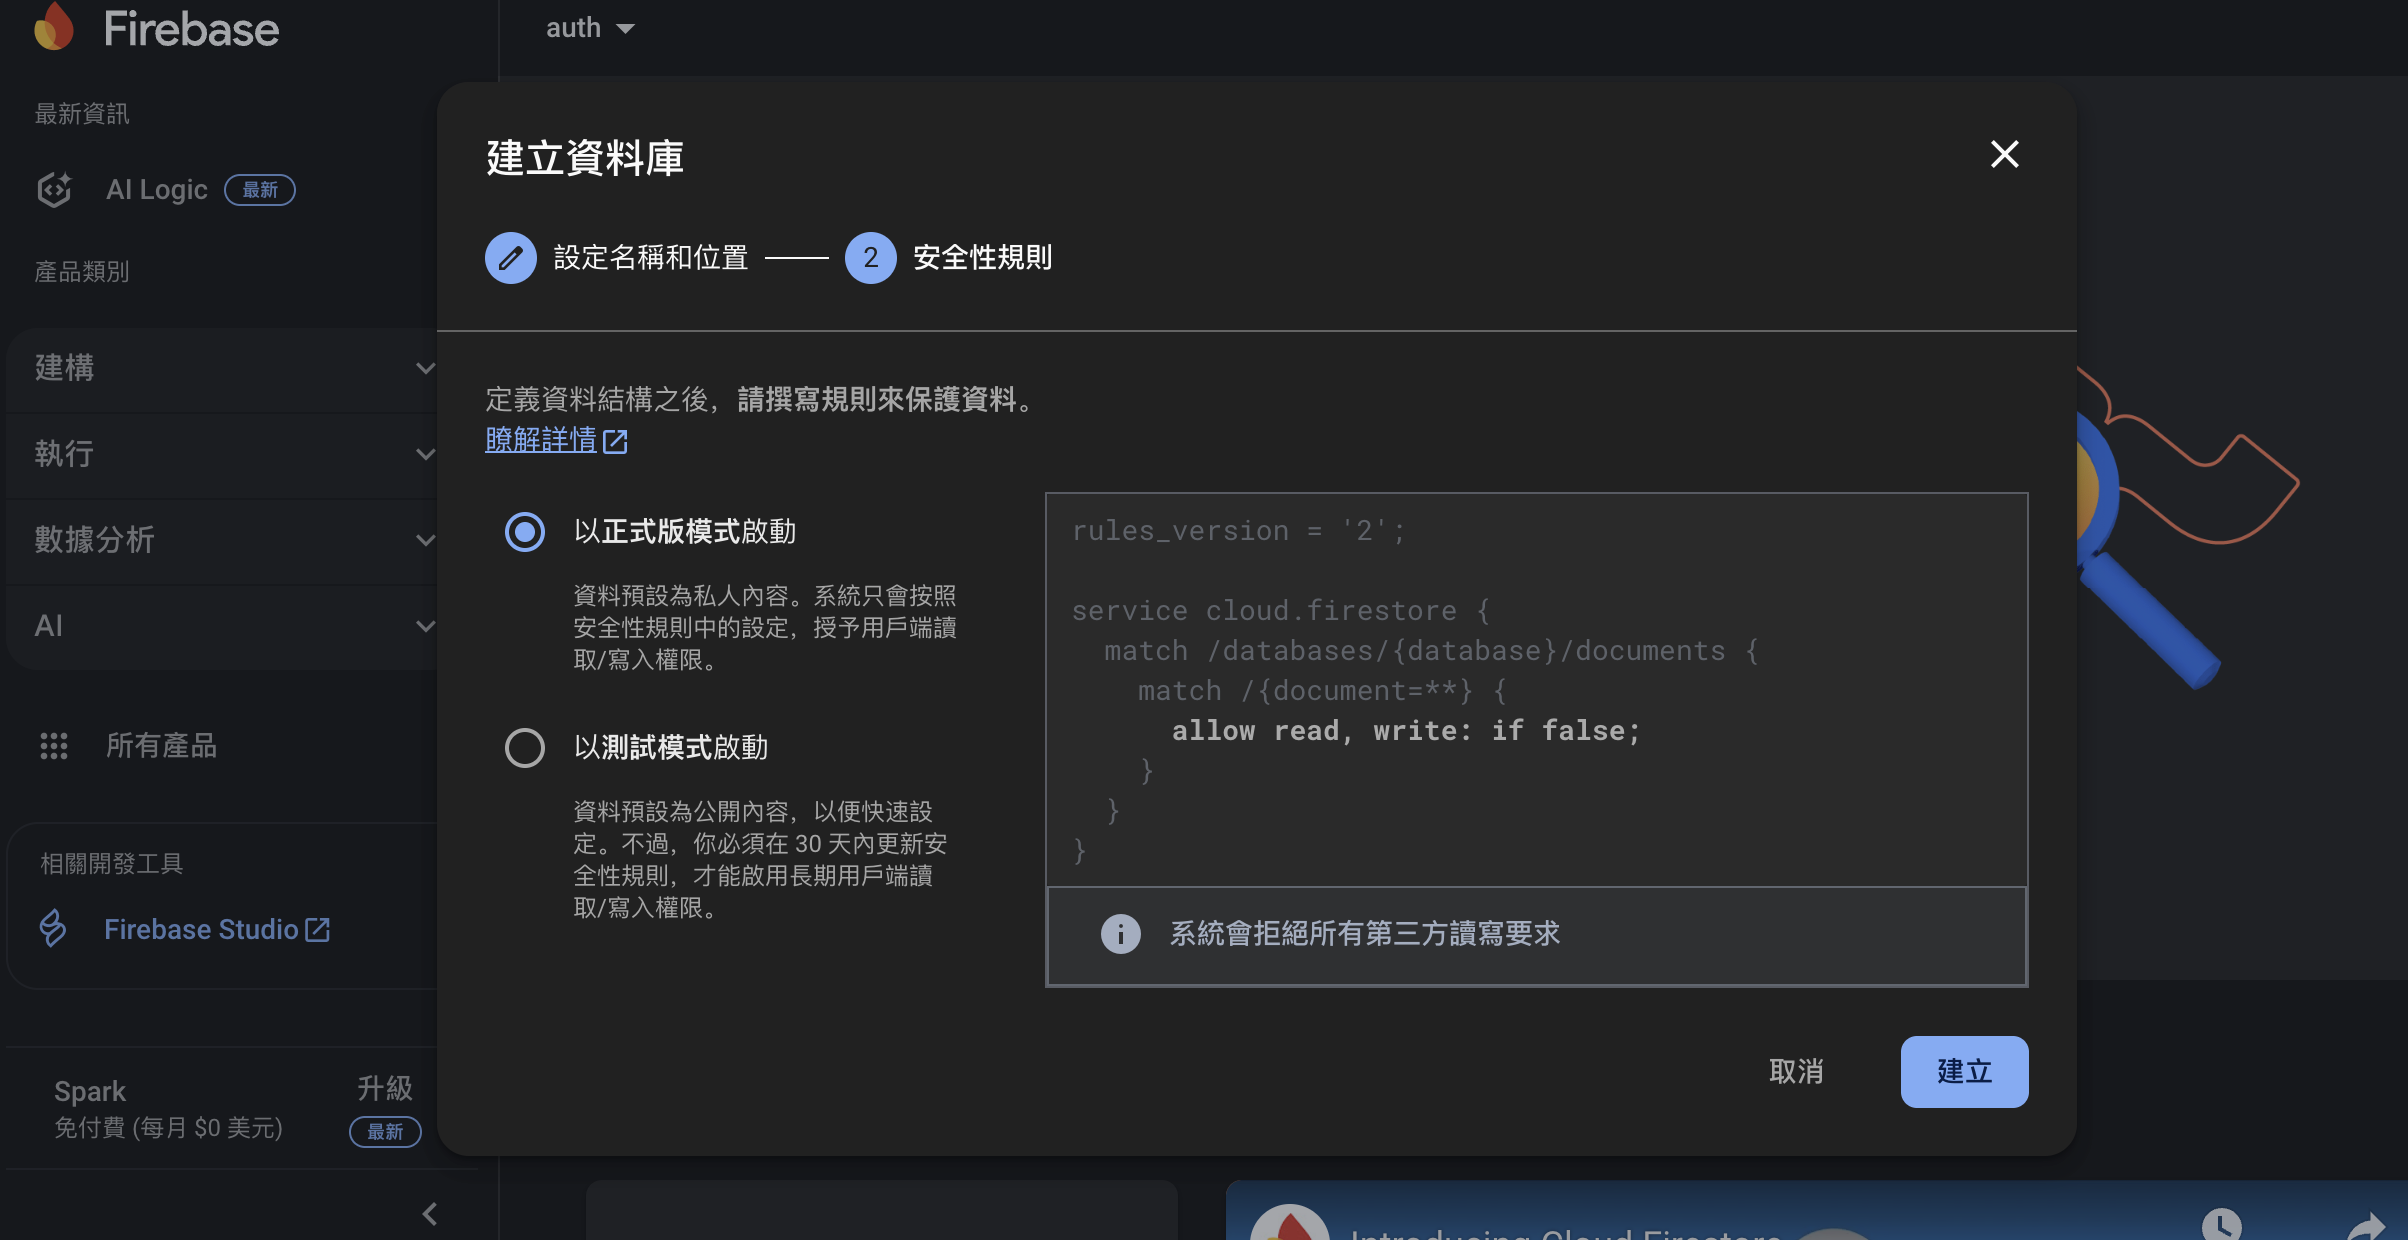Screen dimensions: 2408x1240
Task: Open Firebase Studio link
Action: tap(216, 930)
